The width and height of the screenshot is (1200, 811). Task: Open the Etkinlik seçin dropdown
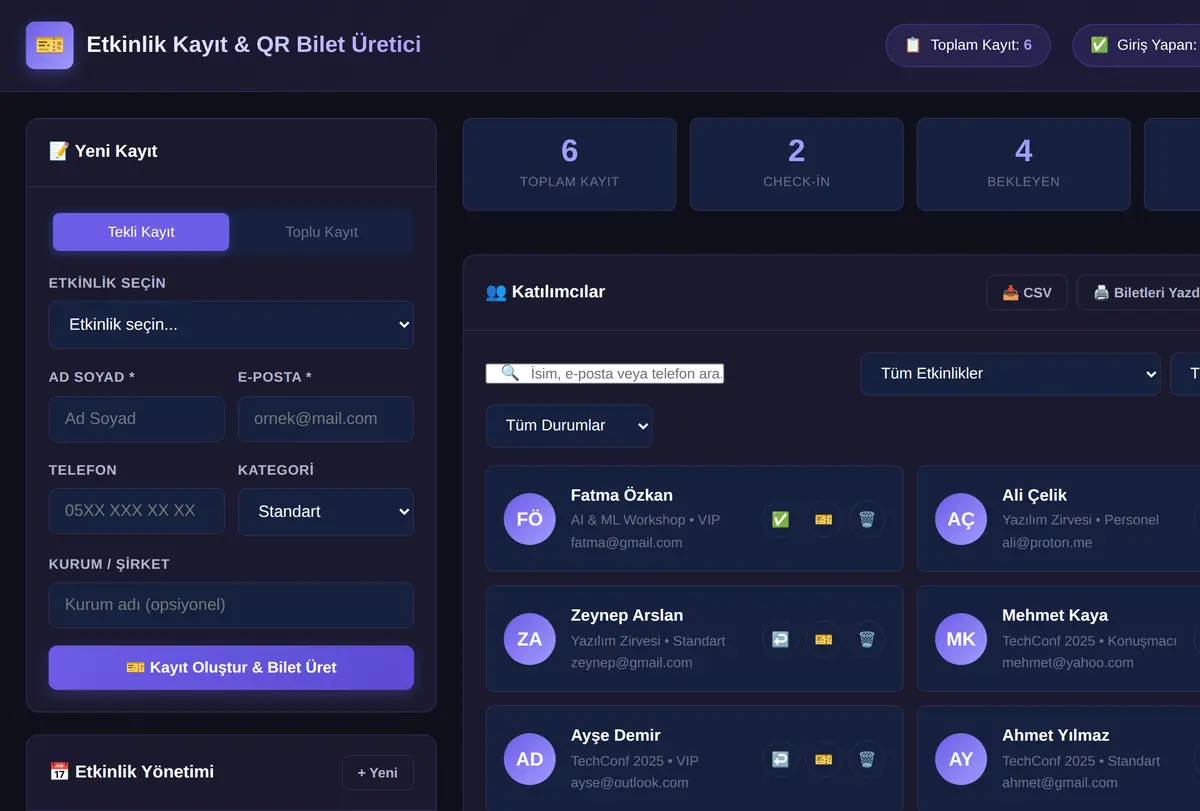(x=231, y=325)
